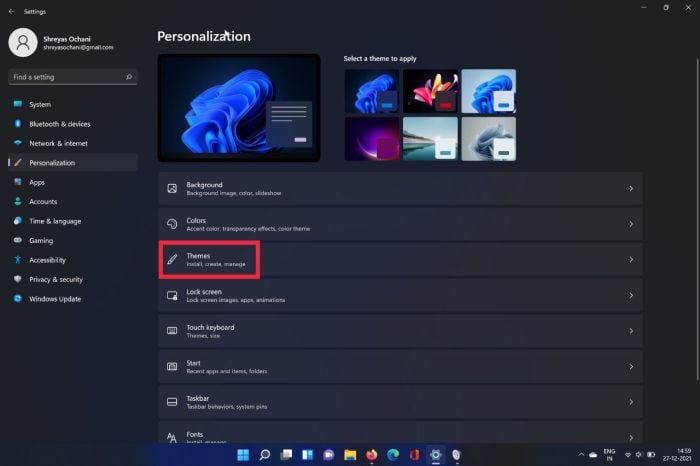This screenshot has width=700, height=466.
Task: Click the Themes paintbrush icon
Action: coord(172,259)
